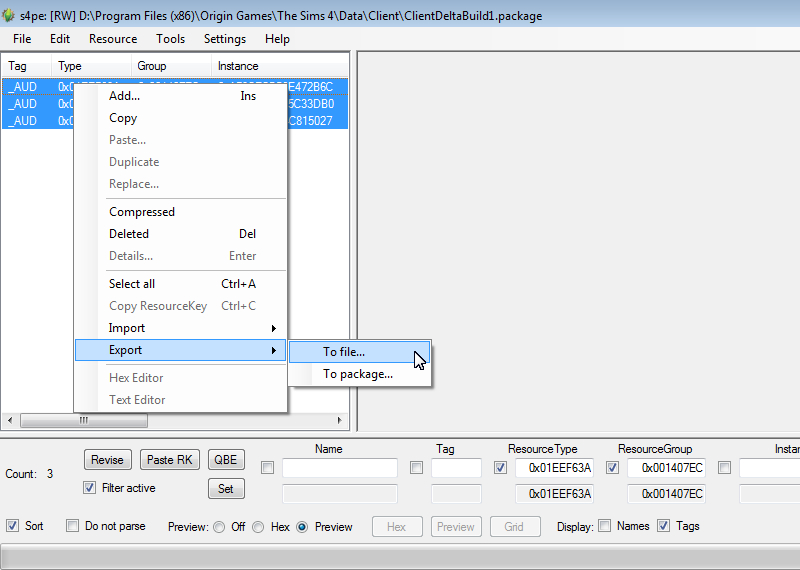Viewport: 800px width, 570px height.
Task: Click the Tag filter input field
Action: coord(456,468)
